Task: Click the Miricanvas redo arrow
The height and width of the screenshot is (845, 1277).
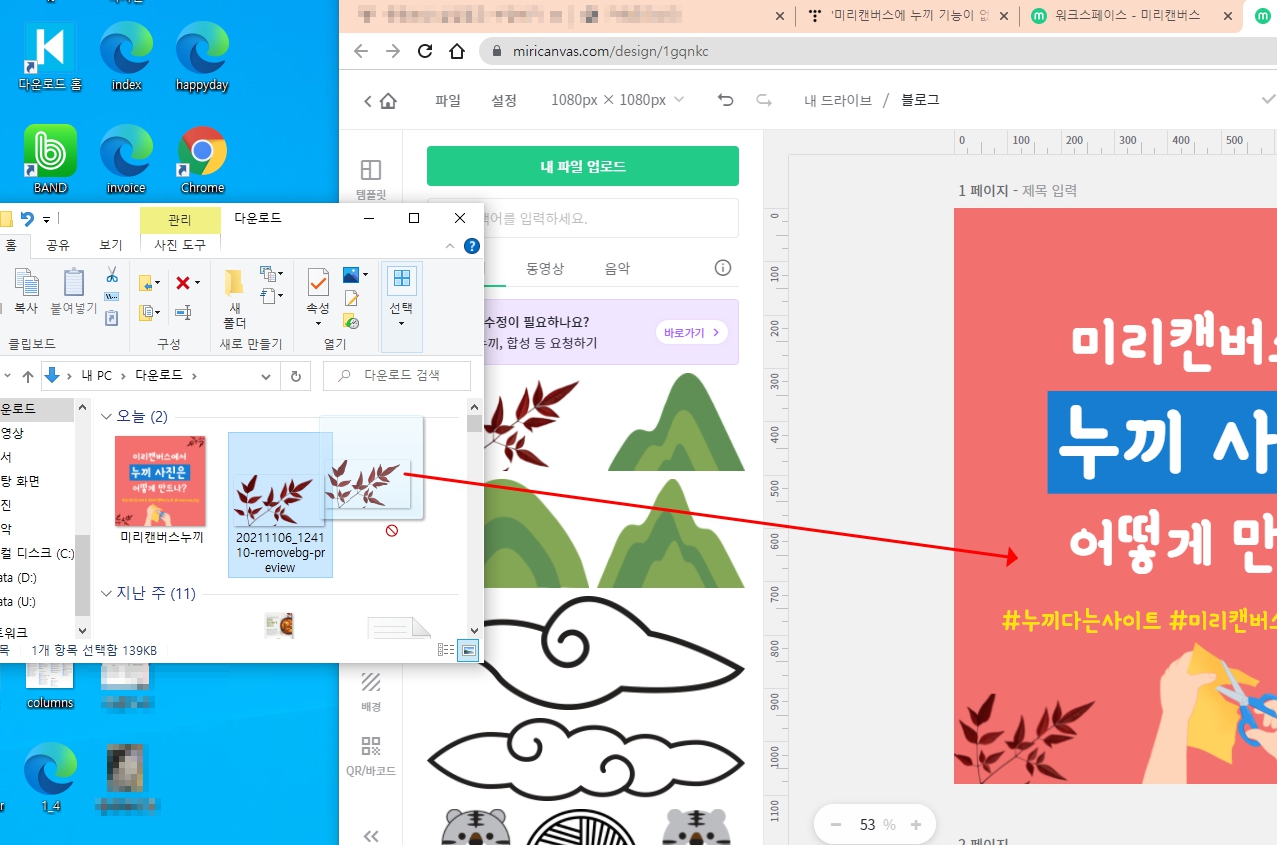Action: pos(764,100)
